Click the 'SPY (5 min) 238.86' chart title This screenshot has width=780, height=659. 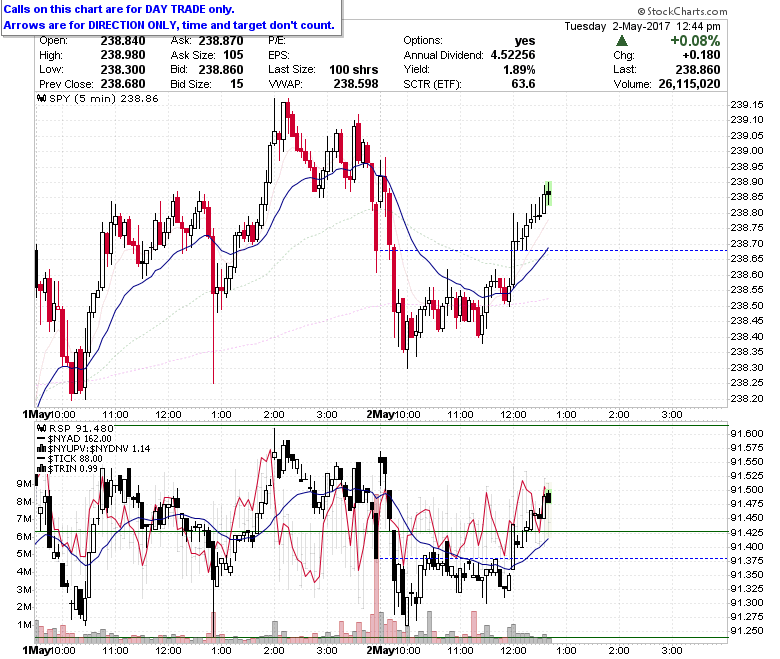coord(104,98)
